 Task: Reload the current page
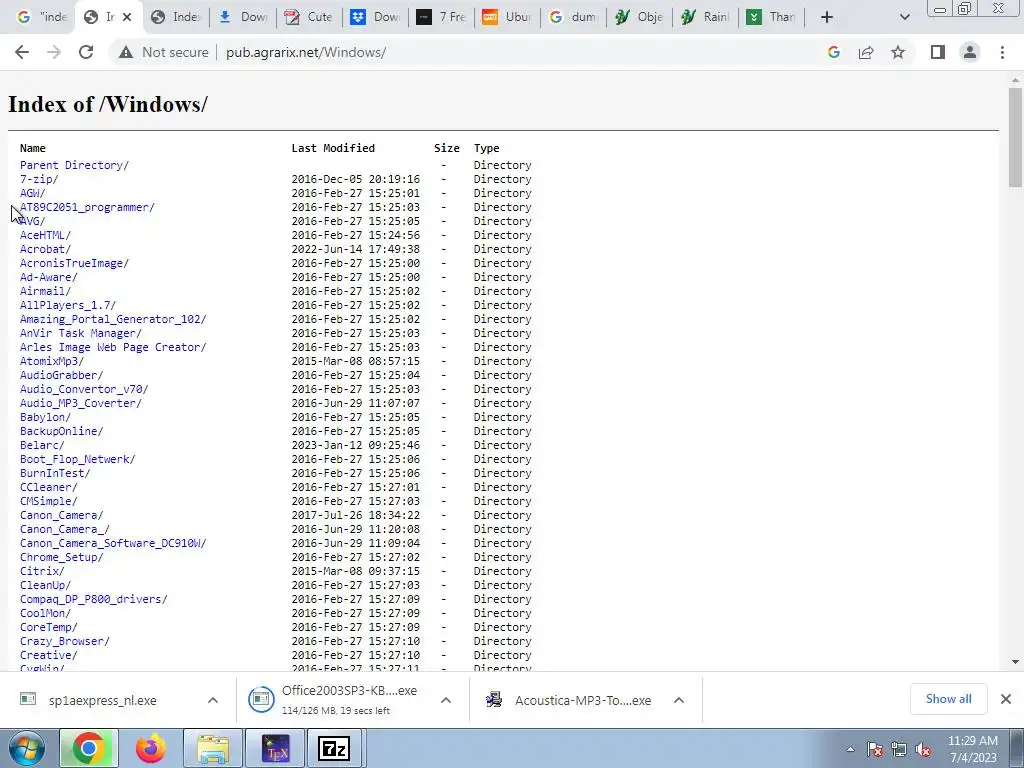pos(86,52)
